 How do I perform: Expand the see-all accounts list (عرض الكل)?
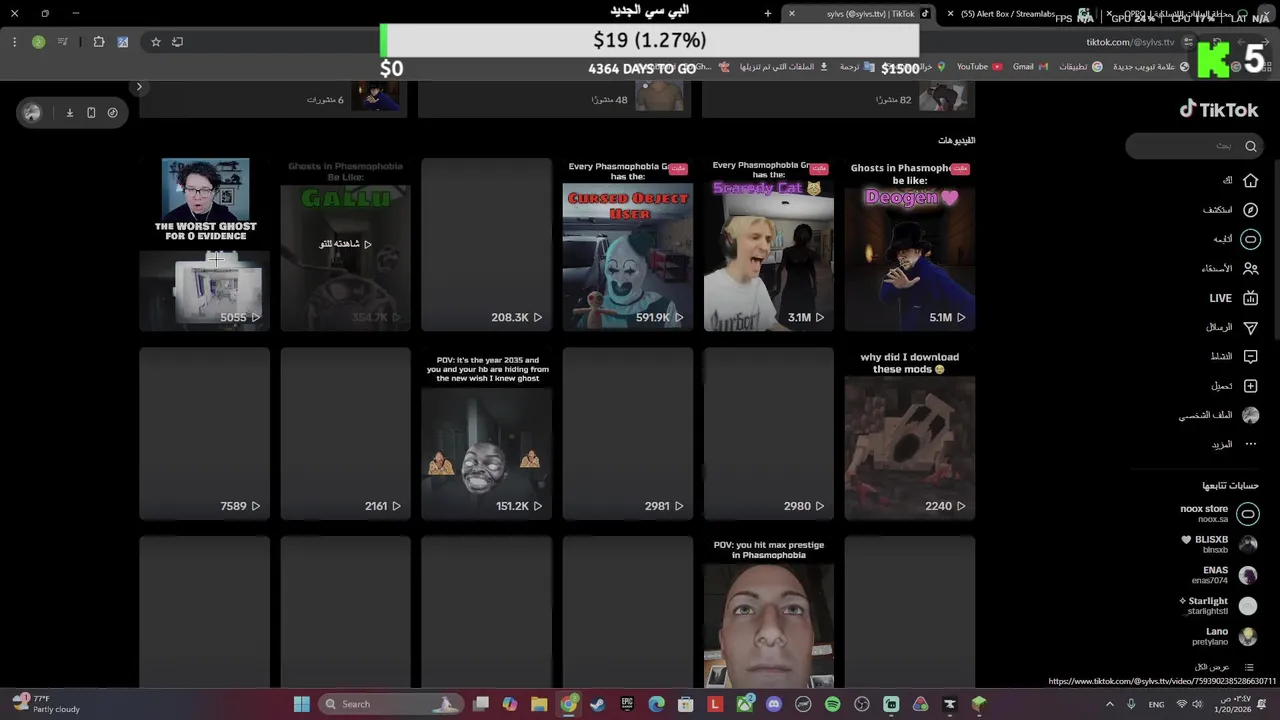[1224, 667]
